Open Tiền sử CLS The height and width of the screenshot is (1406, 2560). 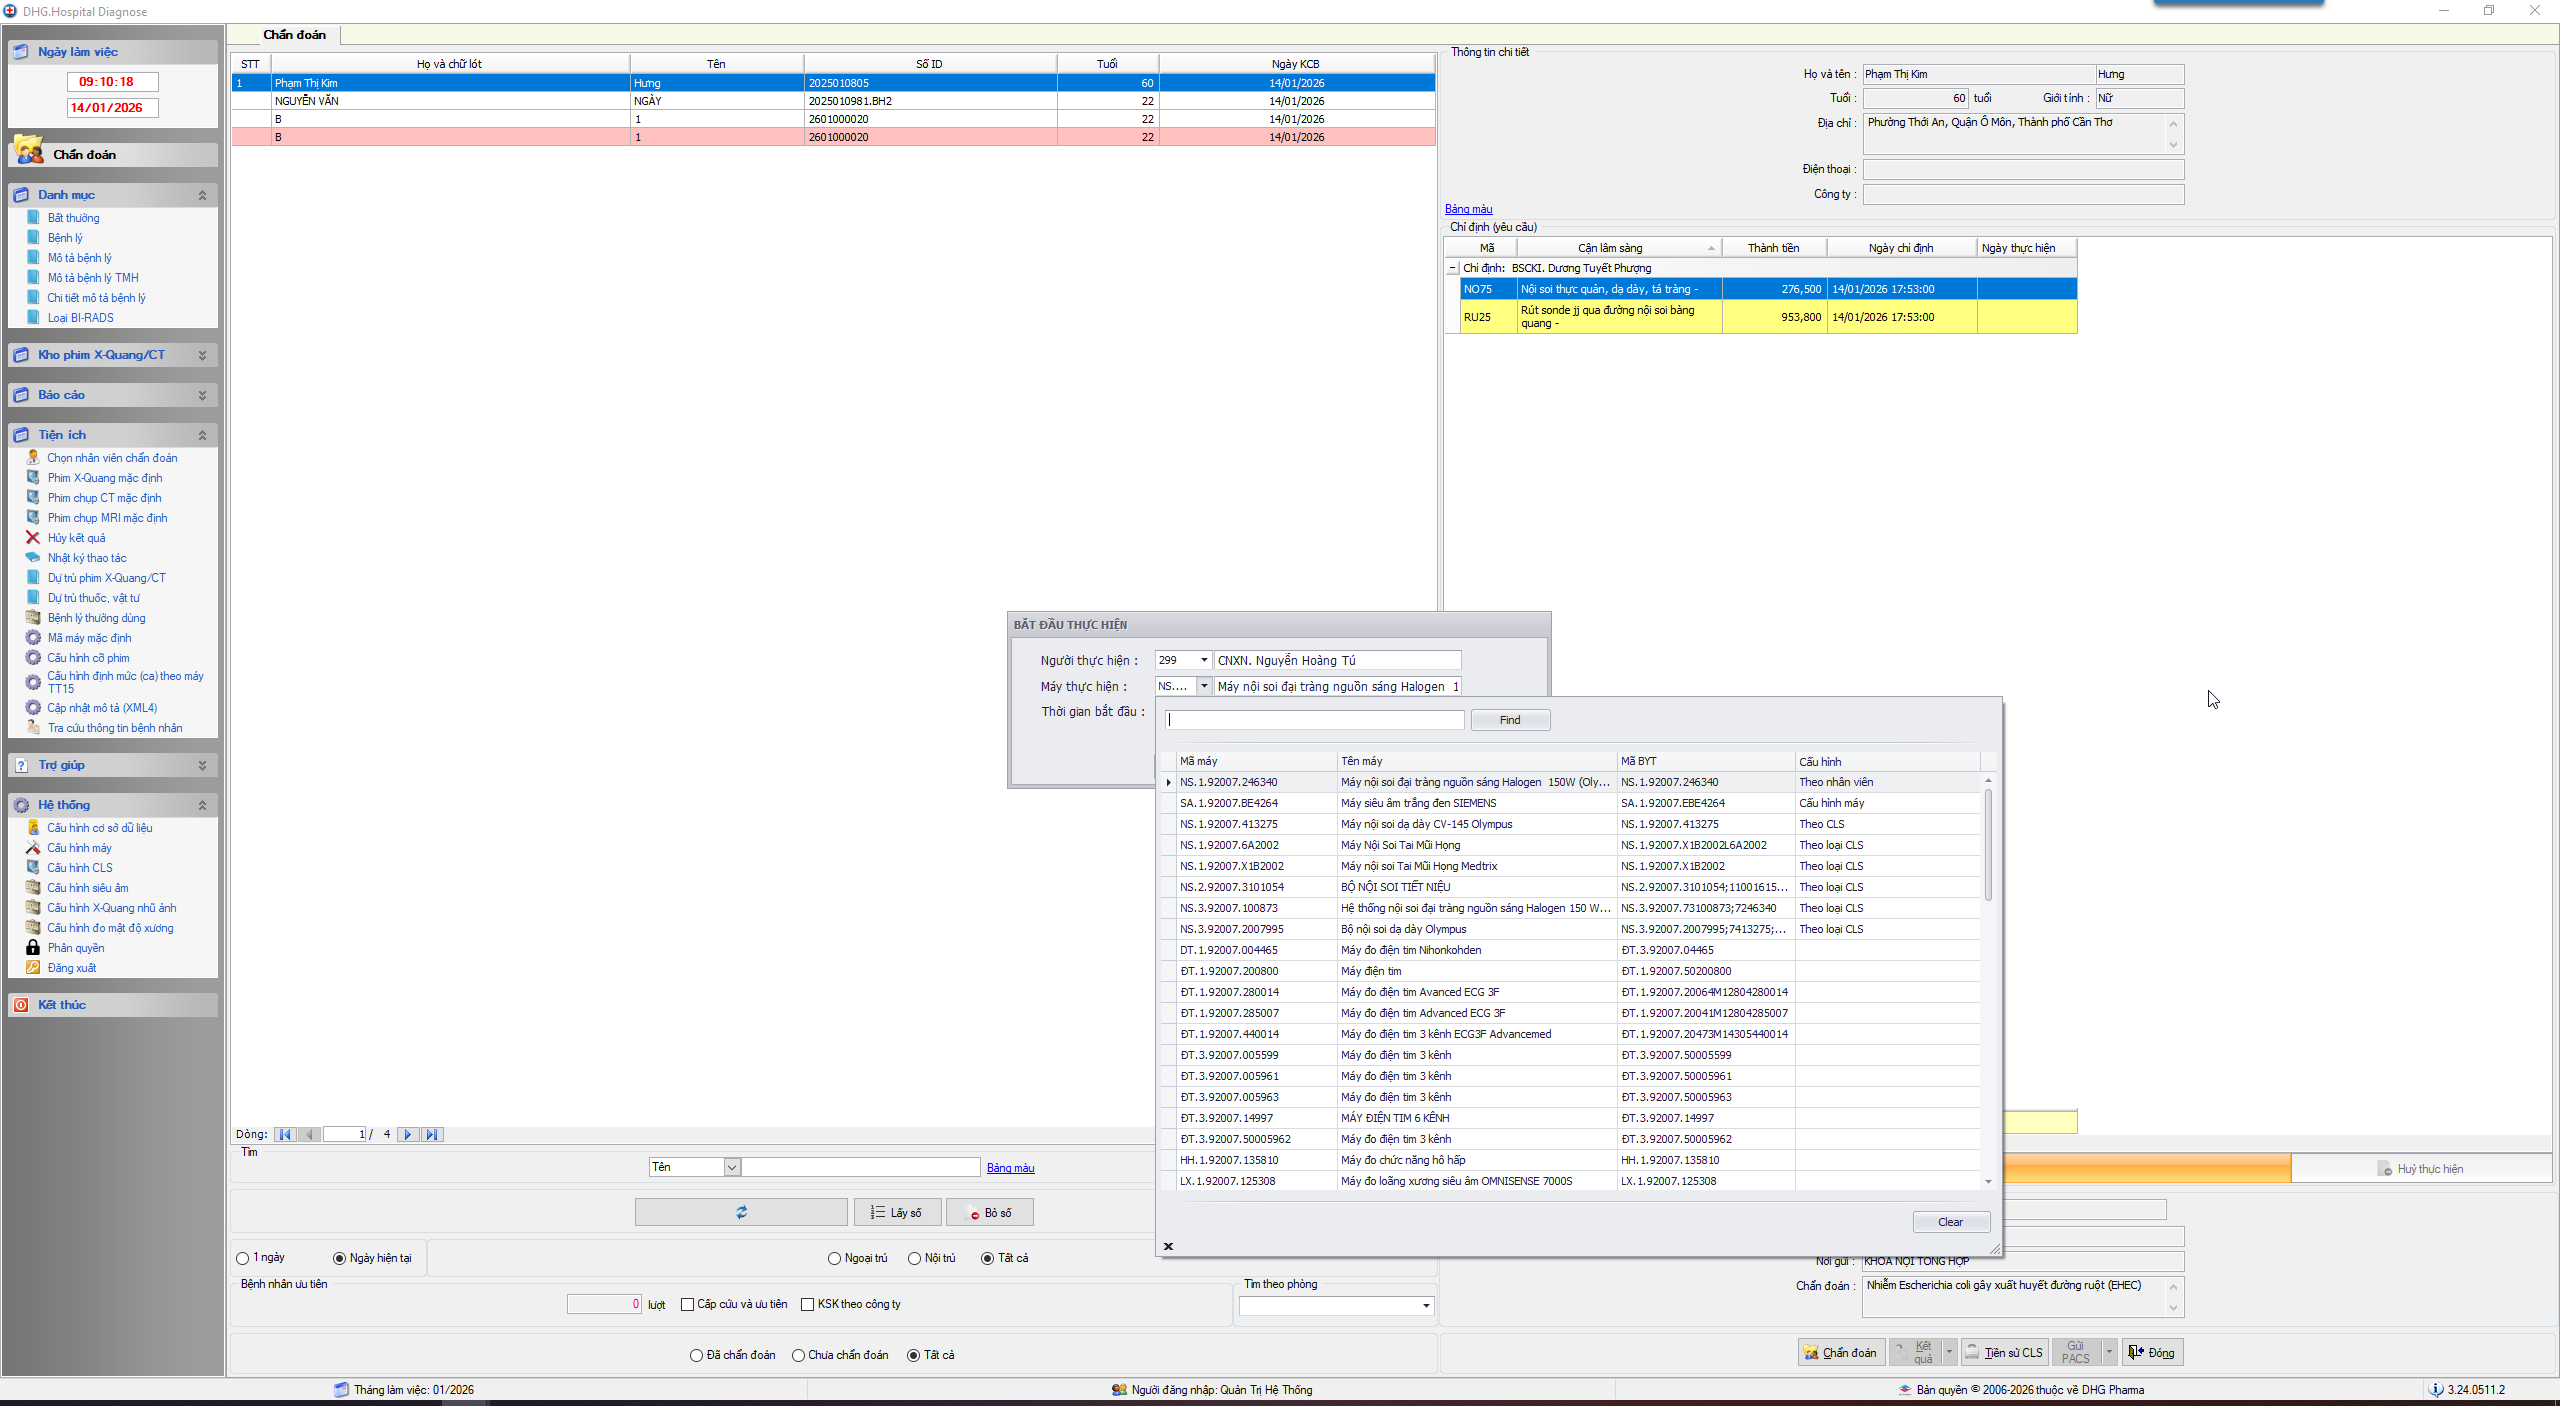[x=2004, y=1353]
